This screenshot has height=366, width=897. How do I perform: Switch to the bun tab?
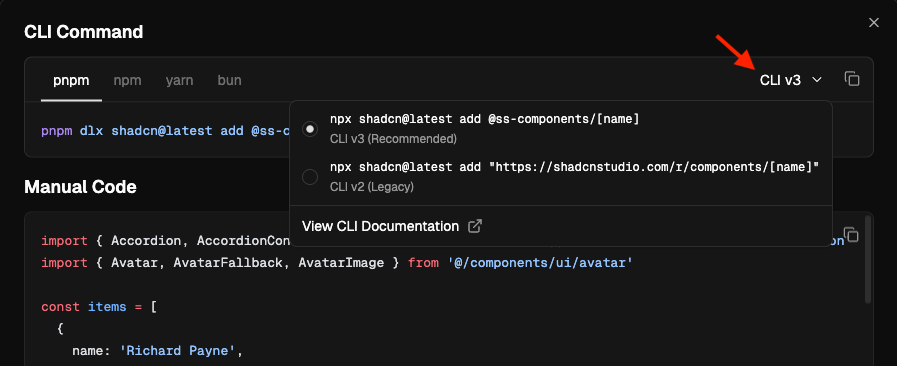(x=229, y=80)
